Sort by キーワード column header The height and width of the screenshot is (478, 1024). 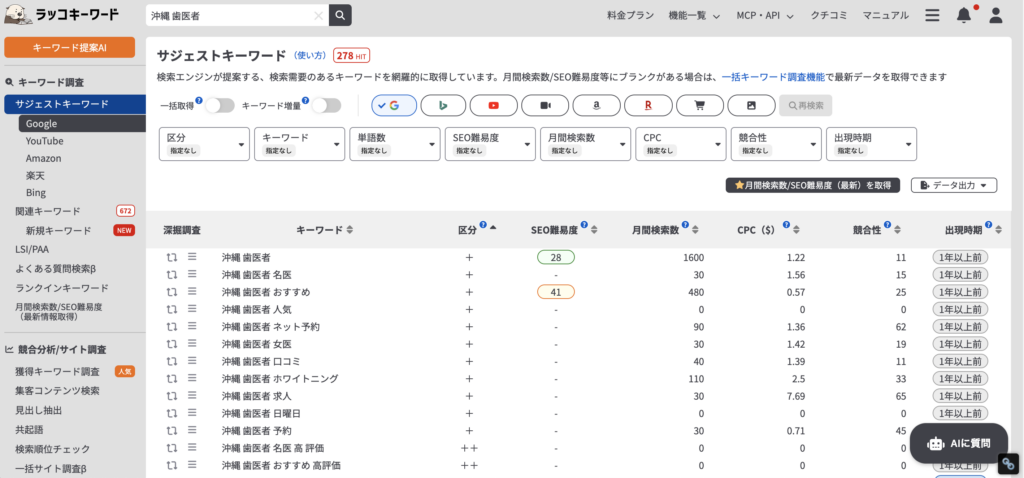tap(325, 230)
